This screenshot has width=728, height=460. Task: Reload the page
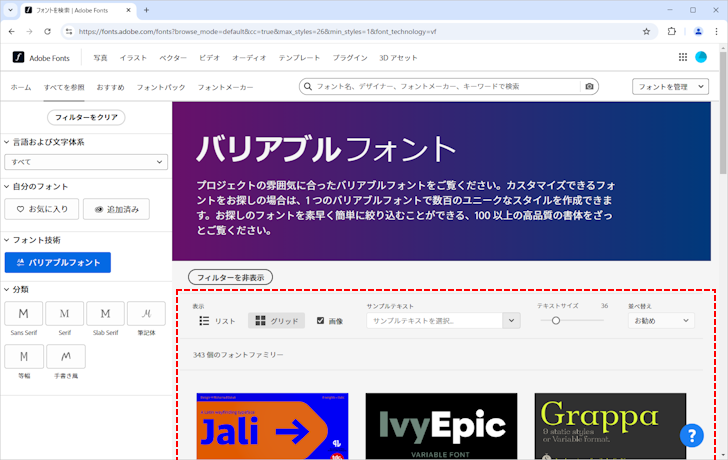[x=47, y=32]
